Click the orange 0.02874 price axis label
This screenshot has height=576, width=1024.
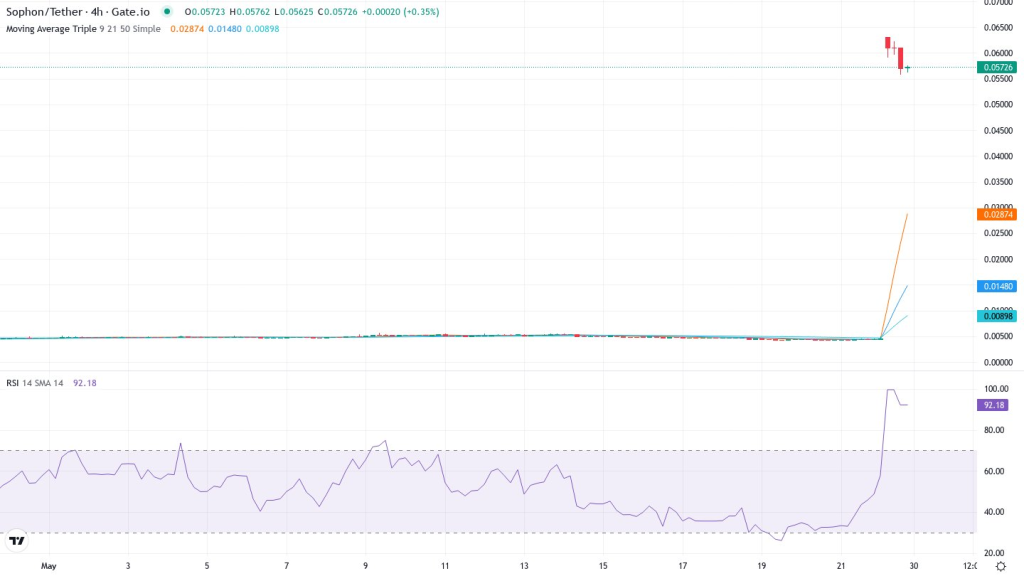coord(997,215)
